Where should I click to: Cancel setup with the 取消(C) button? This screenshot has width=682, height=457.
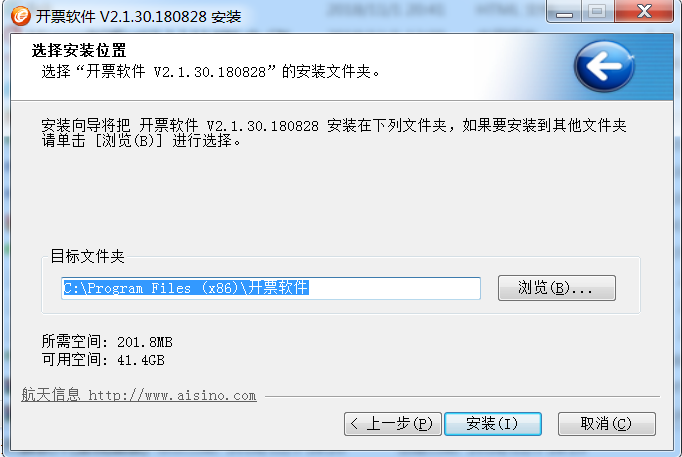[x=607, y=424]
